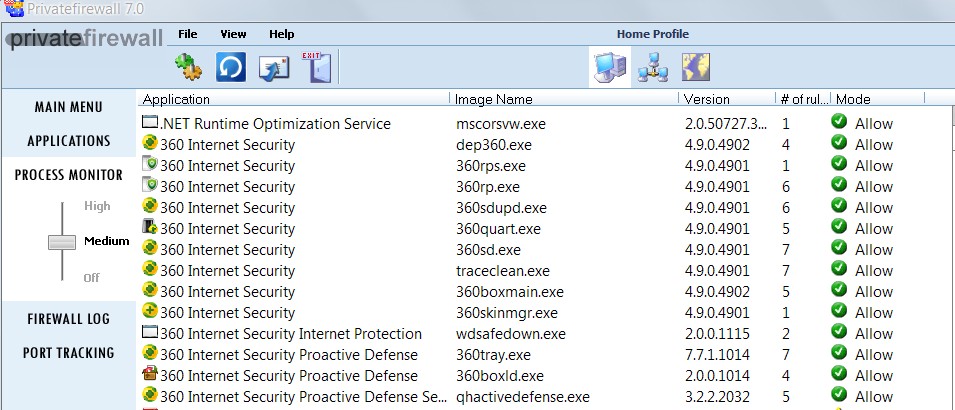This screenshot has height=410, width=955.
Task: Sort the list by Image Name column
Action: [x=493, y=99]
